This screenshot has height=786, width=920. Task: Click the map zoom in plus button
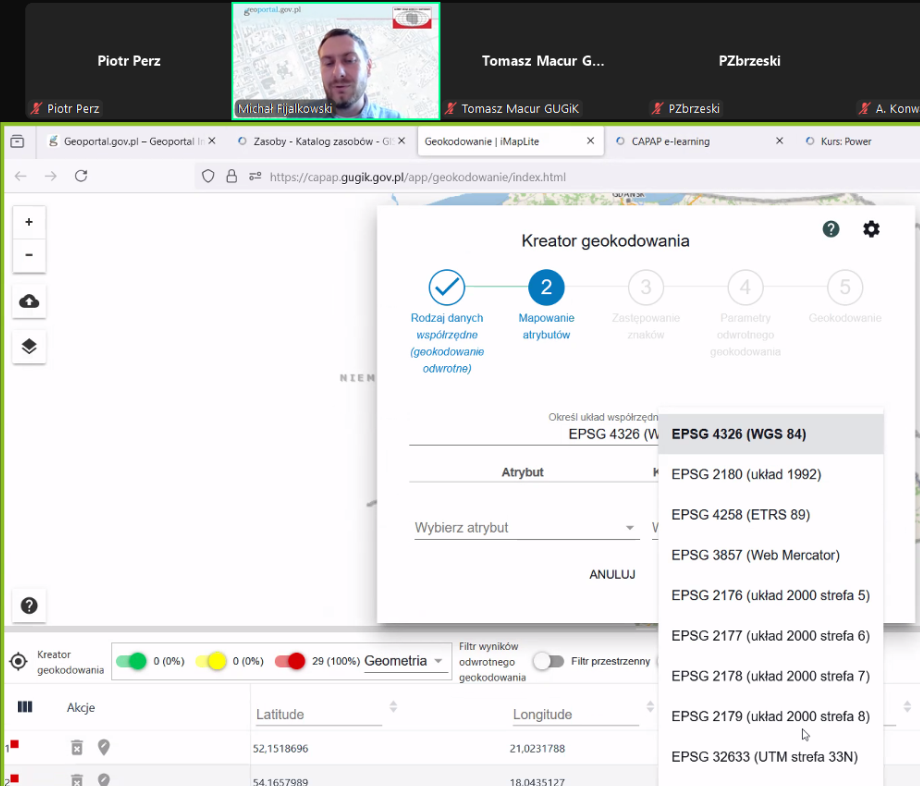[29, 222]
